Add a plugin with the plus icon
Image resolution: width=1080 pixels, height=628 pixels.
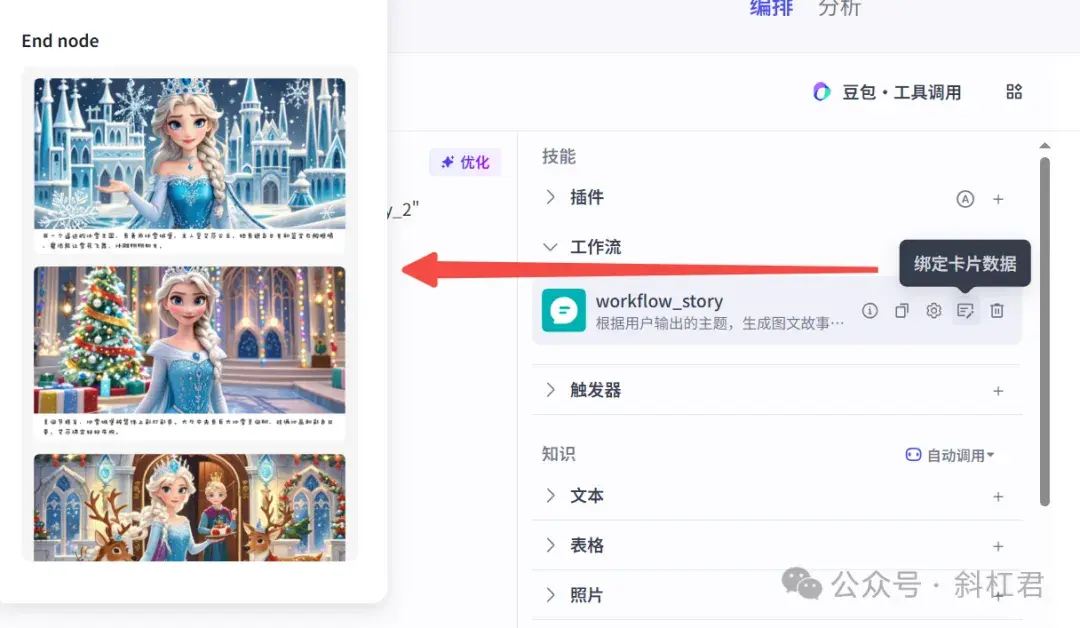[998, 199]
